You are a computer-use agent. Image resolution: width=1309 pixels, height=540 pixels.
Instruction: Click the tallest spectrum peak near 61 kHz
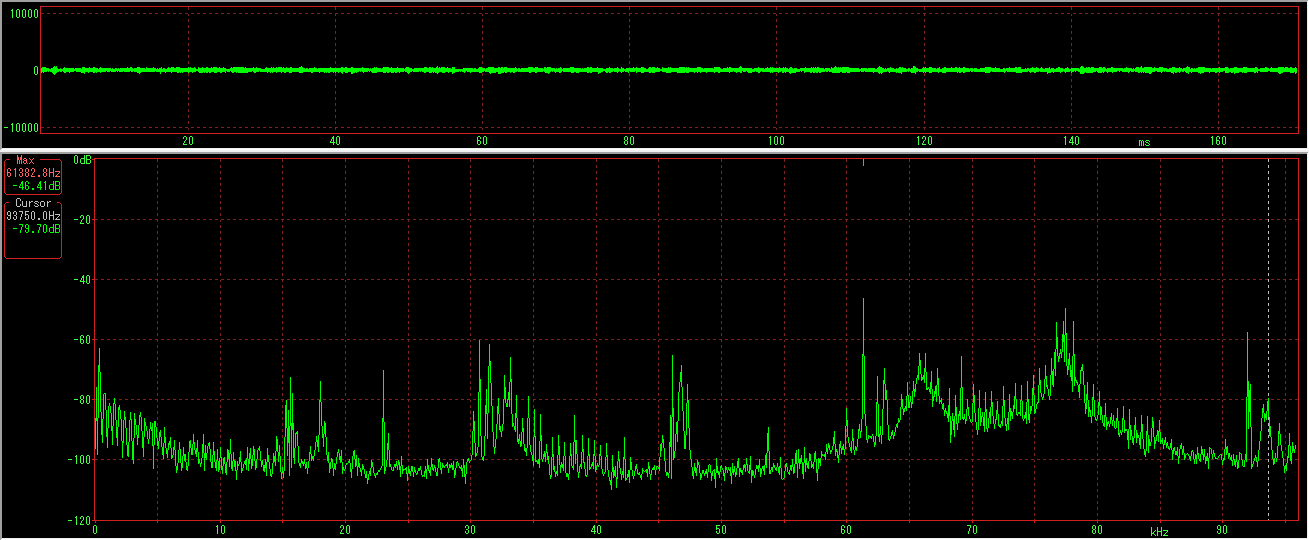pyautogui.click(x=863, y=300)
